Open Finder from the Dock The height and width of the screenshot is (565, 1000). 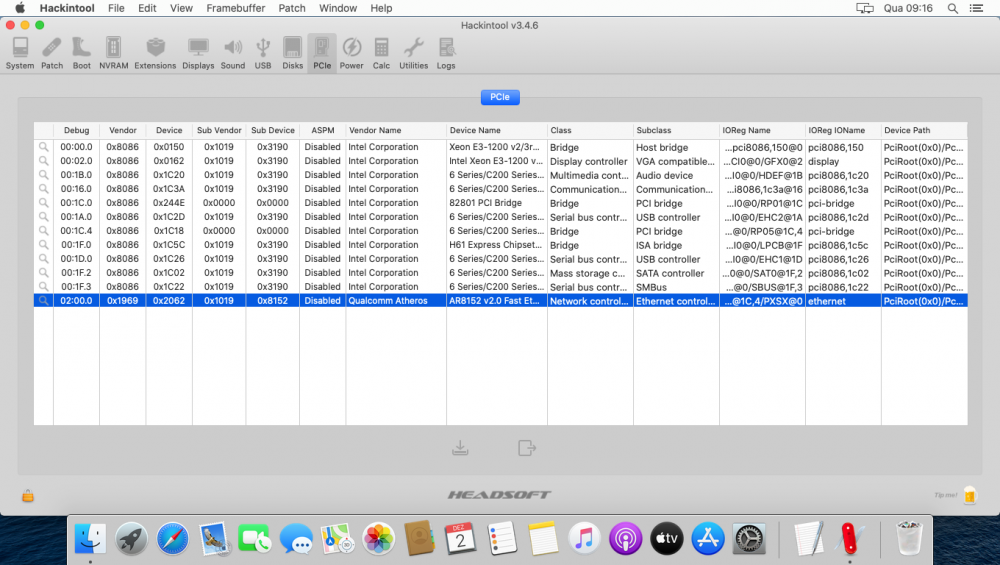pyautogui.click(x=90, y=539)
